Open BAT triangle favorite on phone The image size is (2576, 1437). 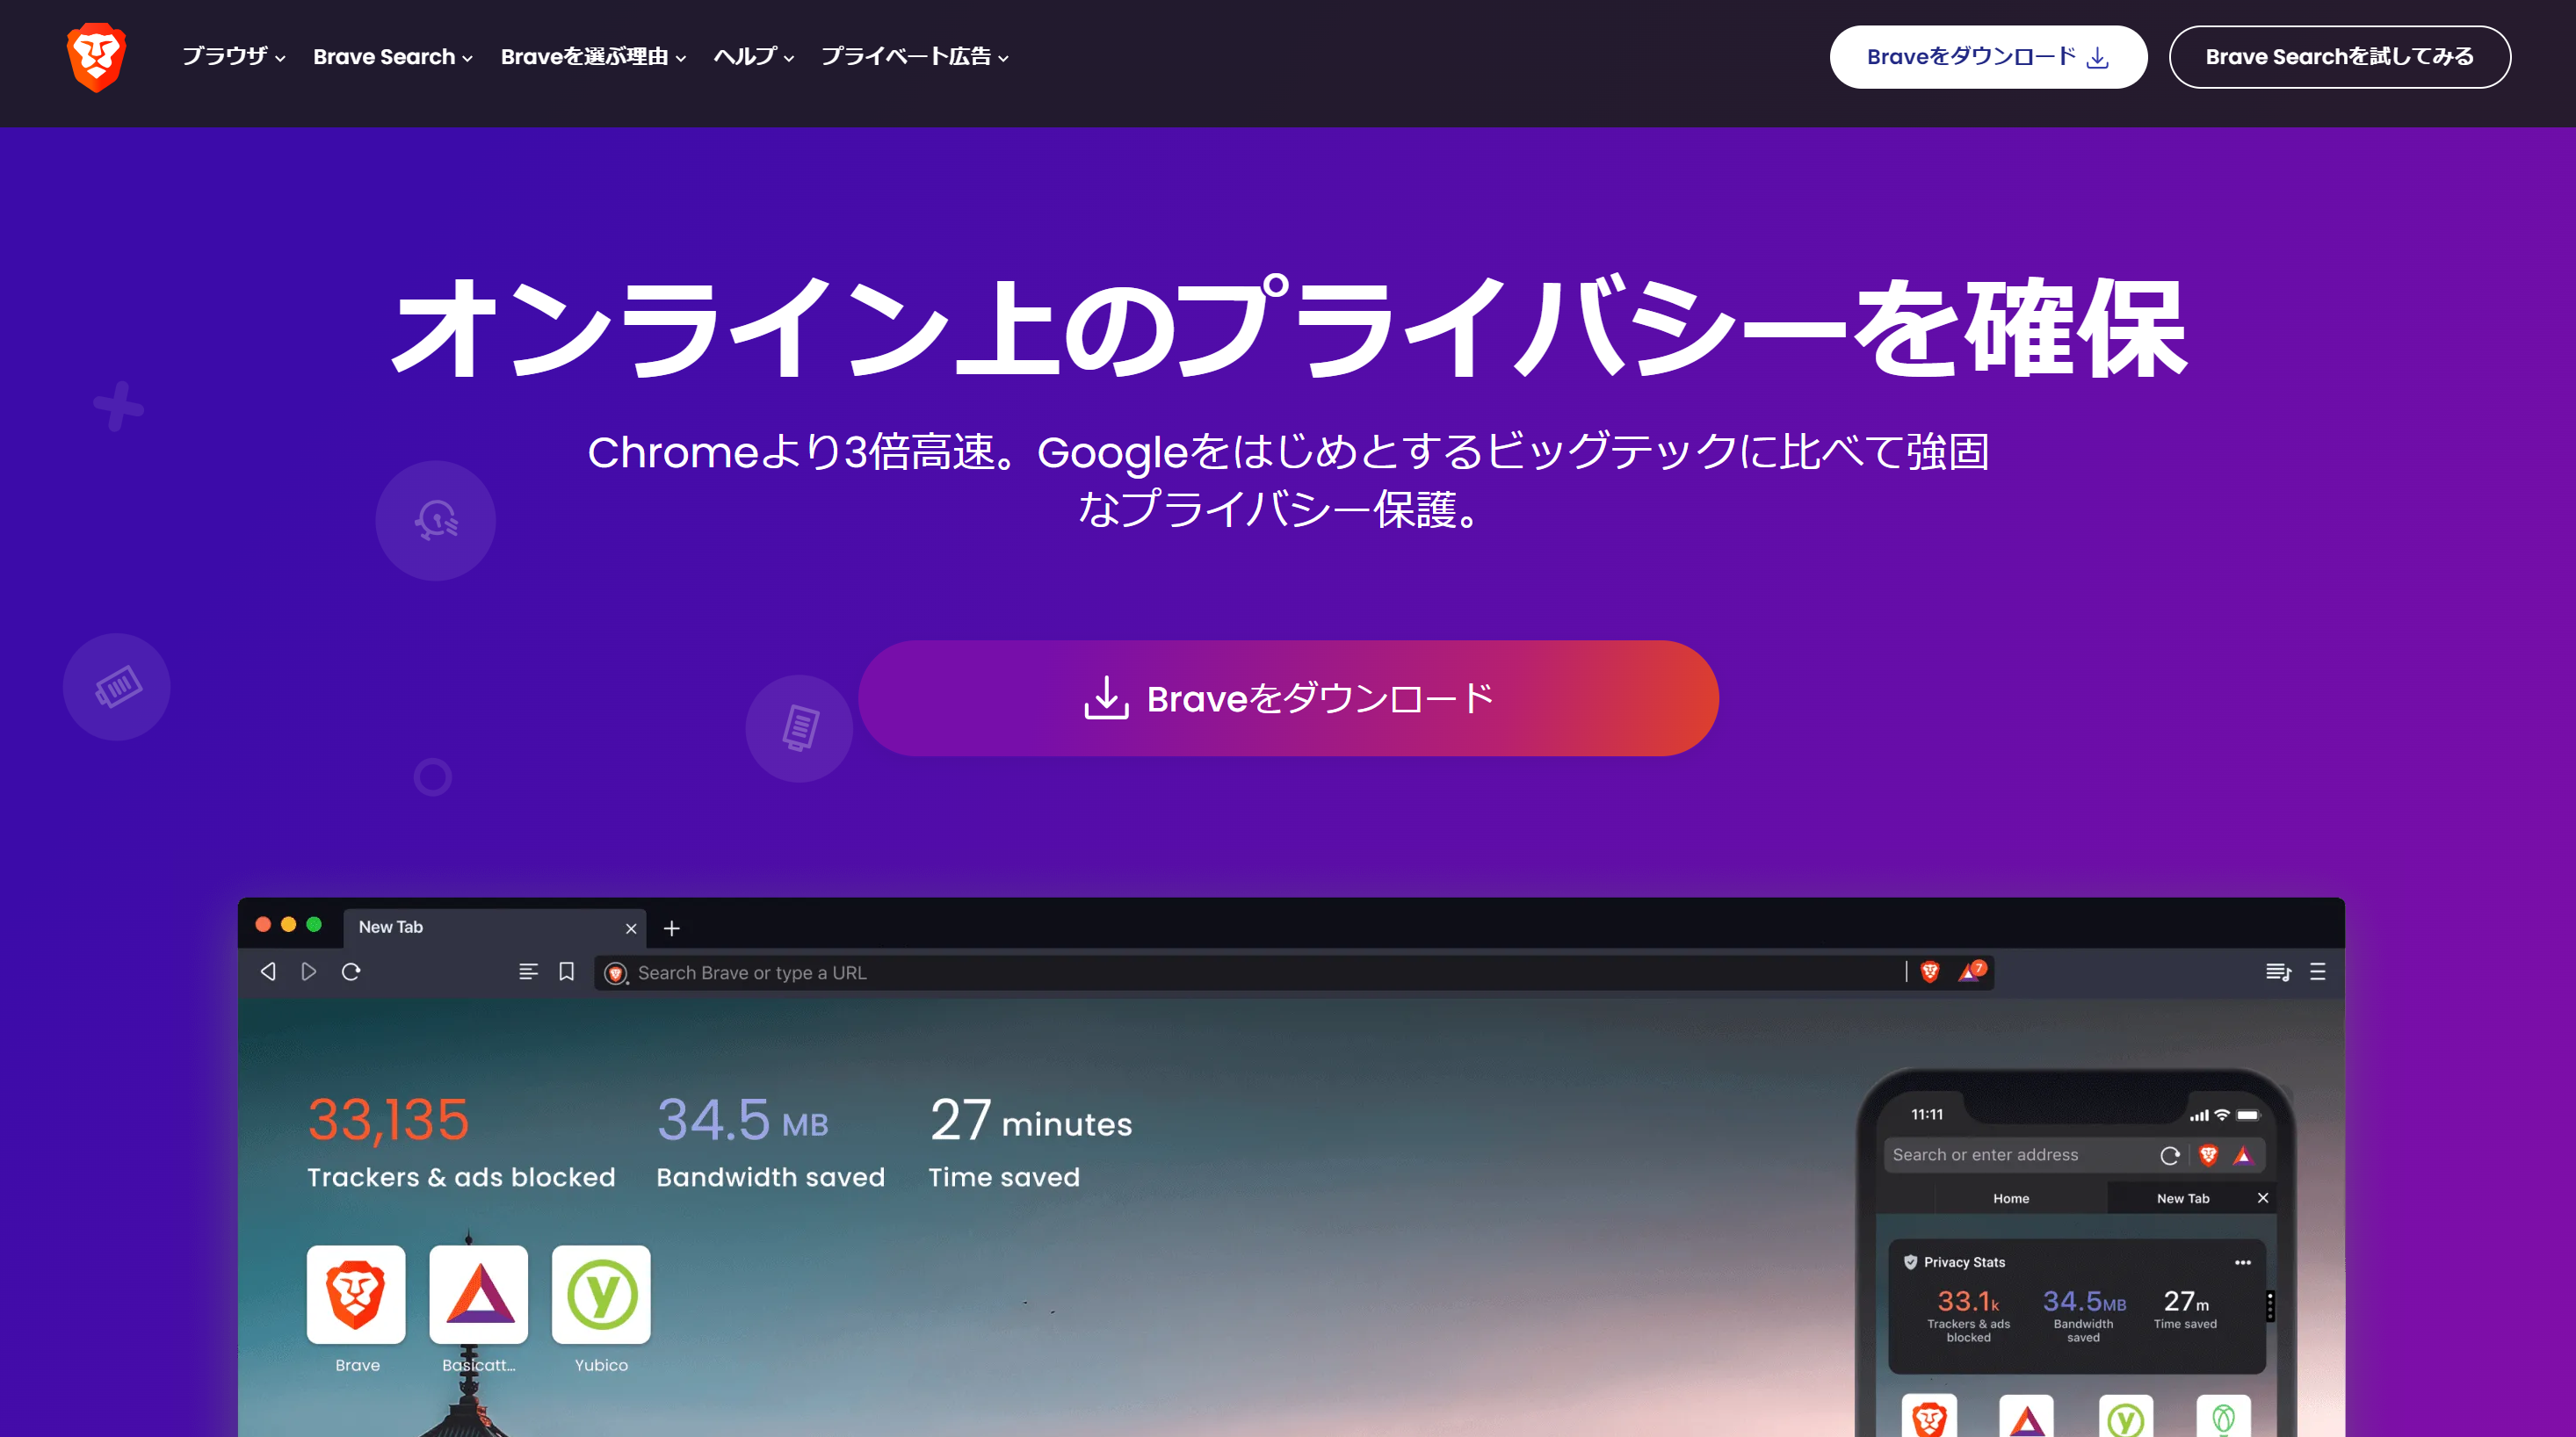click(x=2026, y=1416)
